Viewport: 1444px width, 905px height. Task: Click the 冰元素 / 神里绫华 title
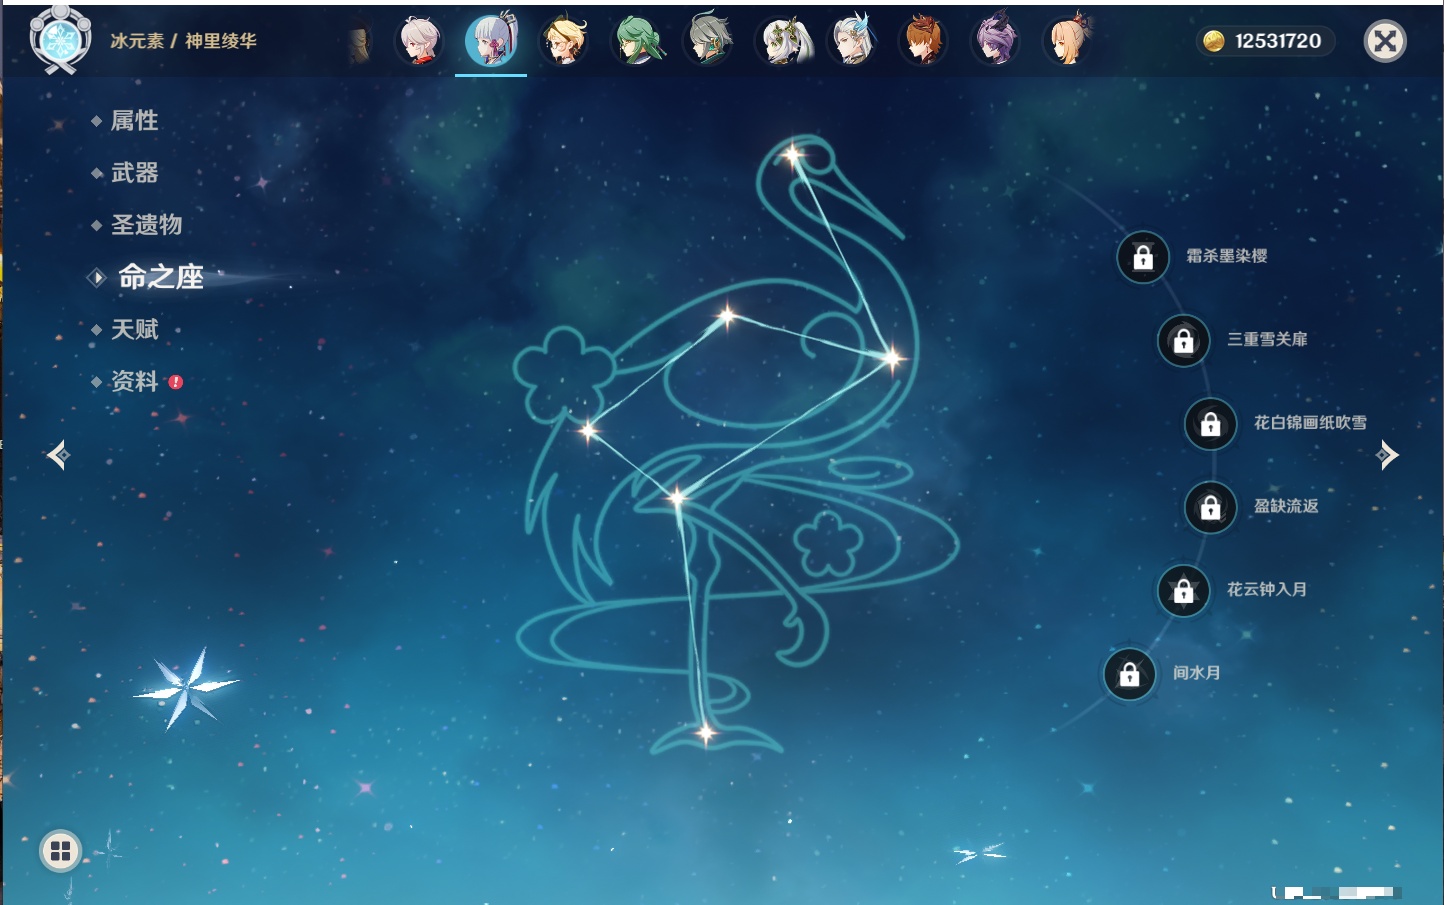coord(184,41)
